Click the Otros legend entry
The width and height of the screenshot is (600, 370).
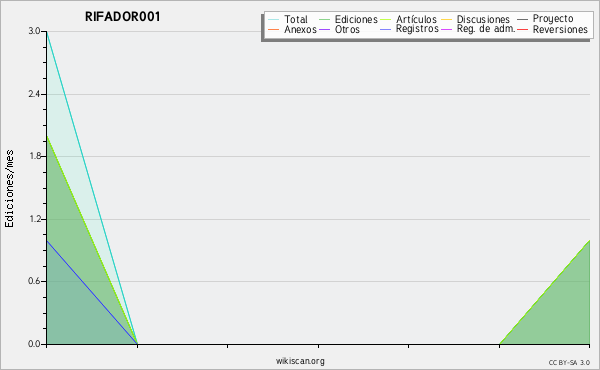(339, 29)
